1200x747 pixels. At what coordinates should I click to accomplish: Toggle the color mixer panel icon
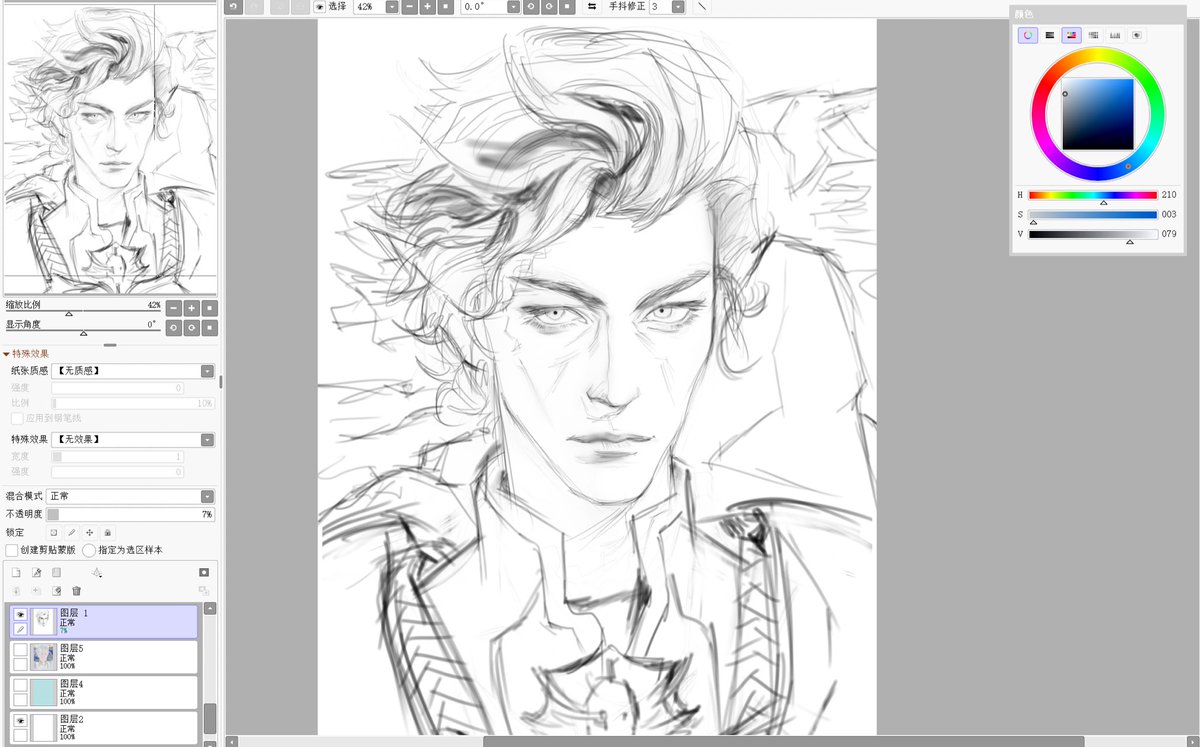[x=1093, y=35]
